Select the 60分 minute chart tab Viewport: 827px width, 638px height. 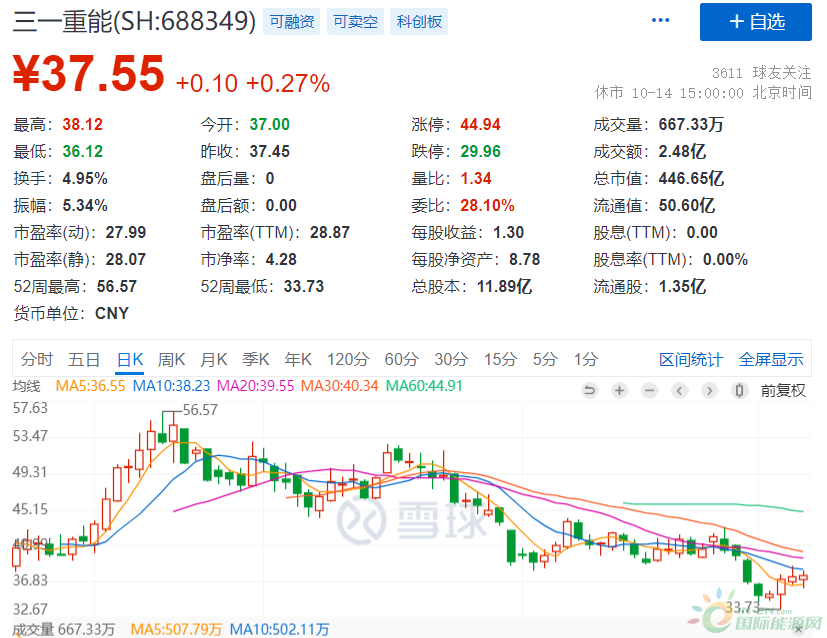401,359
